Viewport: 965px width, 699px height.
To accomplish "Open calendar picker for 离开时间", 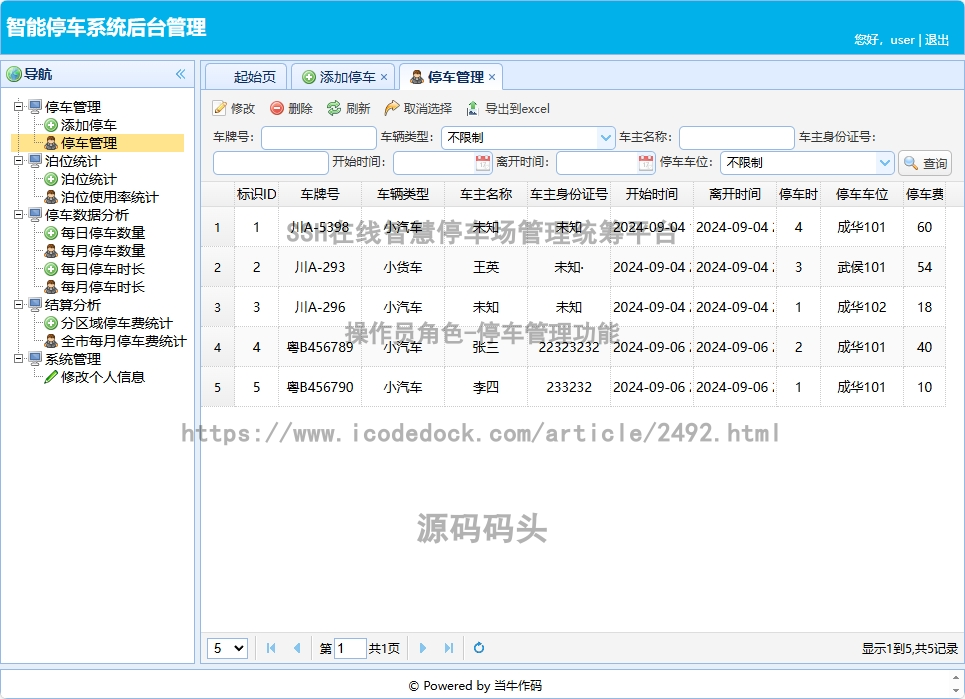I will point(646,162).
